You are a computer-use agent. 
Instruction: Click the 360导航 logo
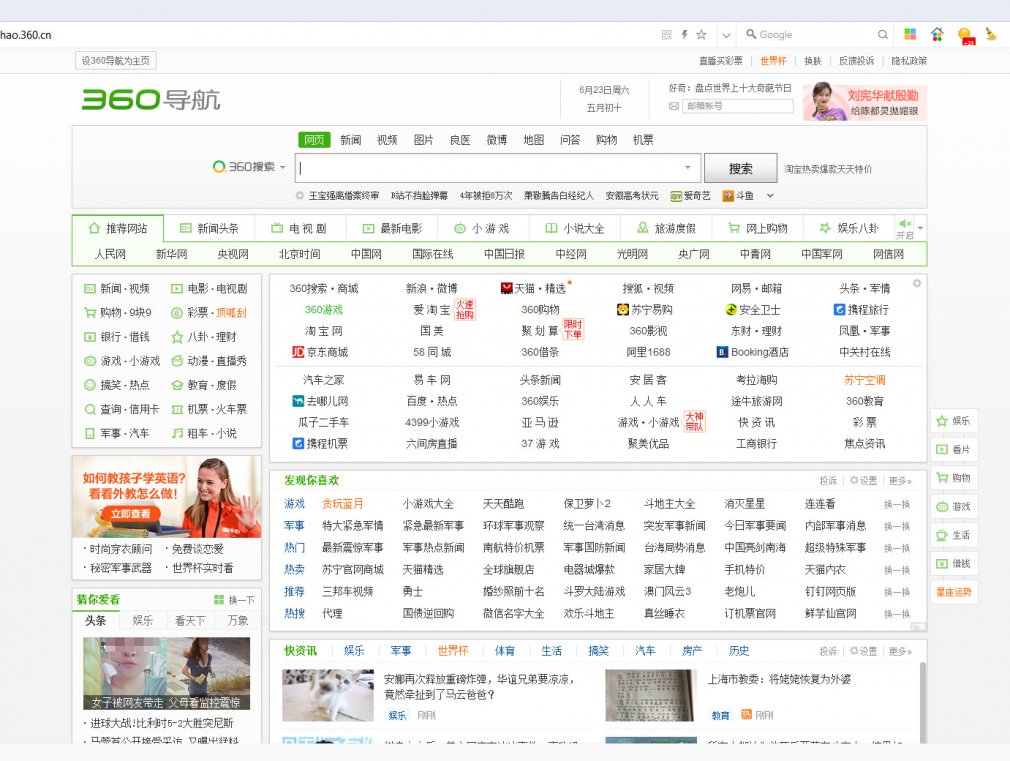[151, 99]
